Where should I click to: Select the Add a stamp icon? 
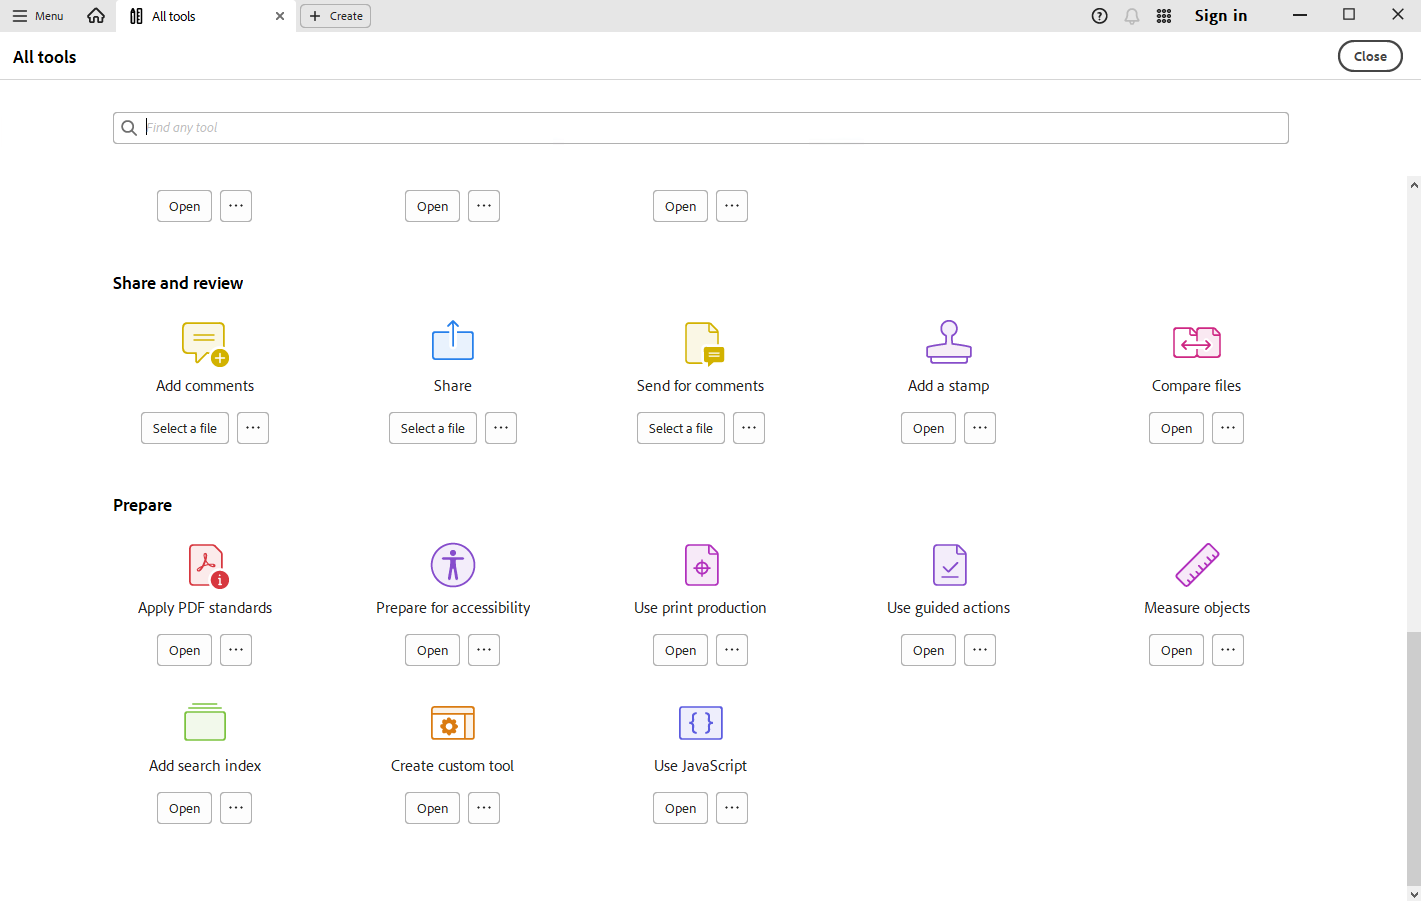pos(948,342)
